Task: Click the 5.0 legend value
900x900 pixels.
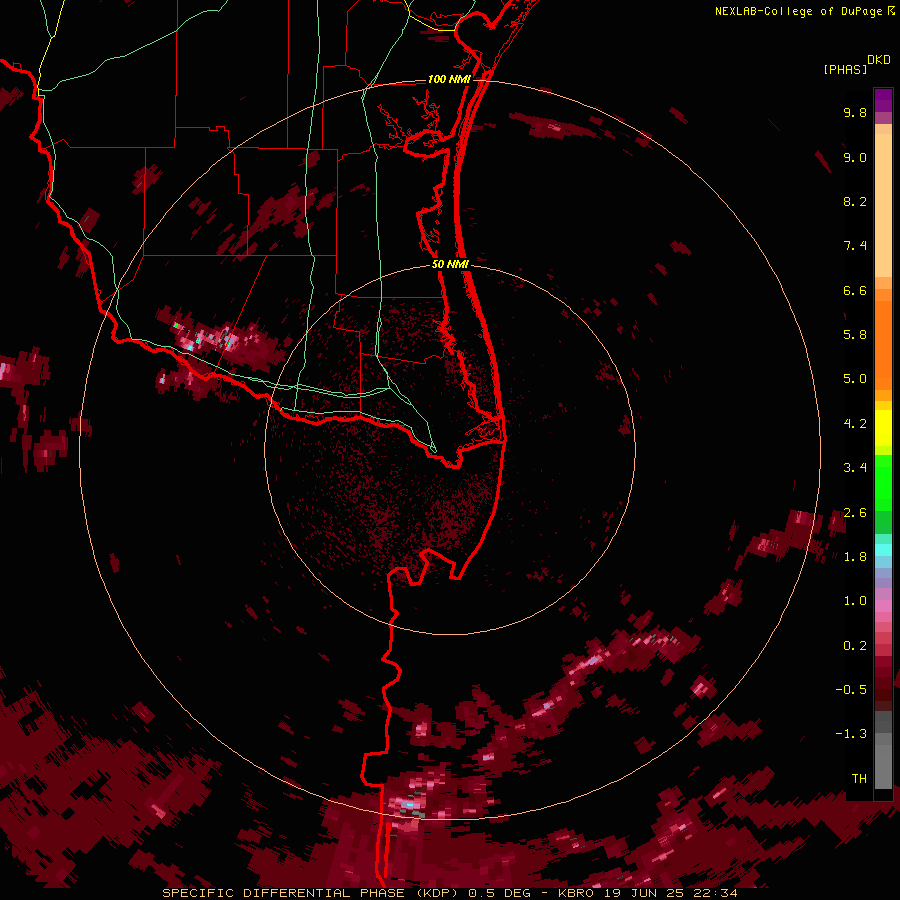Action: point(855,379)
